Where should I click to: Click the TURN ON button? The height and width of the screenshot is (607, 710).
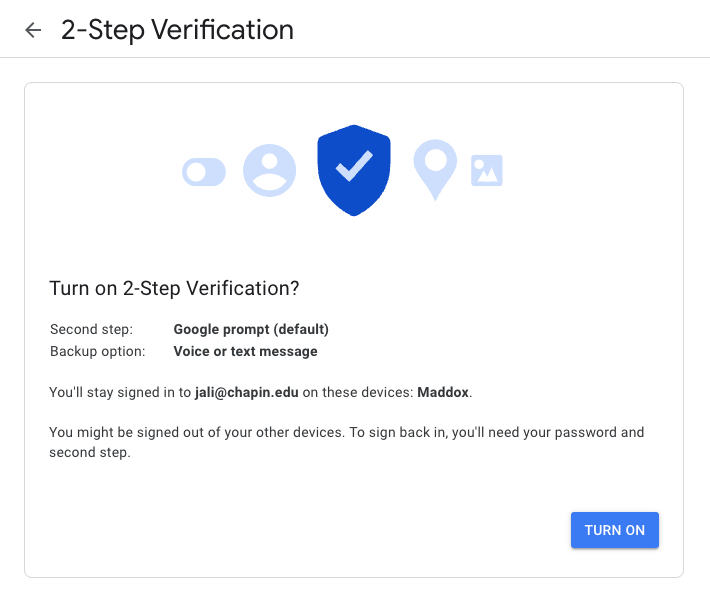pyautogui.click(x=614, y=530)
